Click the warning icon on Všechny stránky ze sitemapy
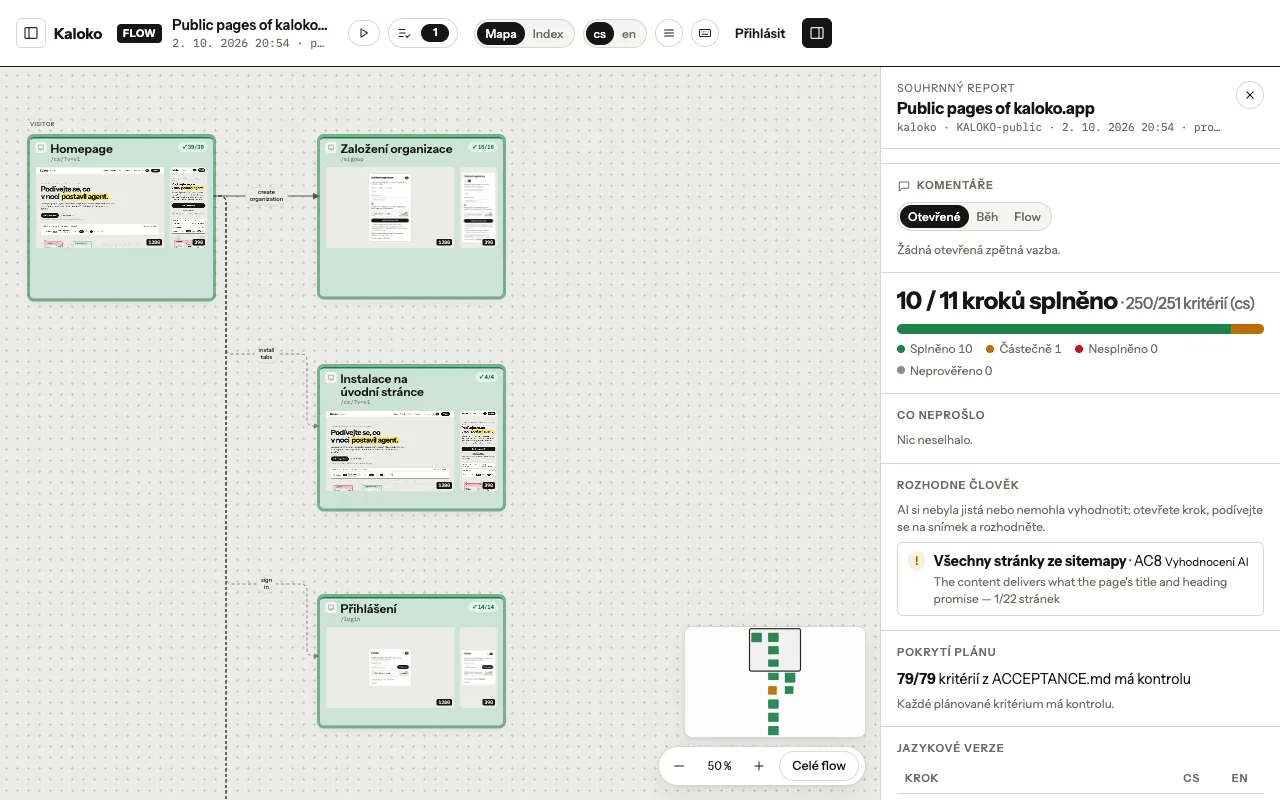The height and width of the screenshot is (800, 1280). point(916,561)
